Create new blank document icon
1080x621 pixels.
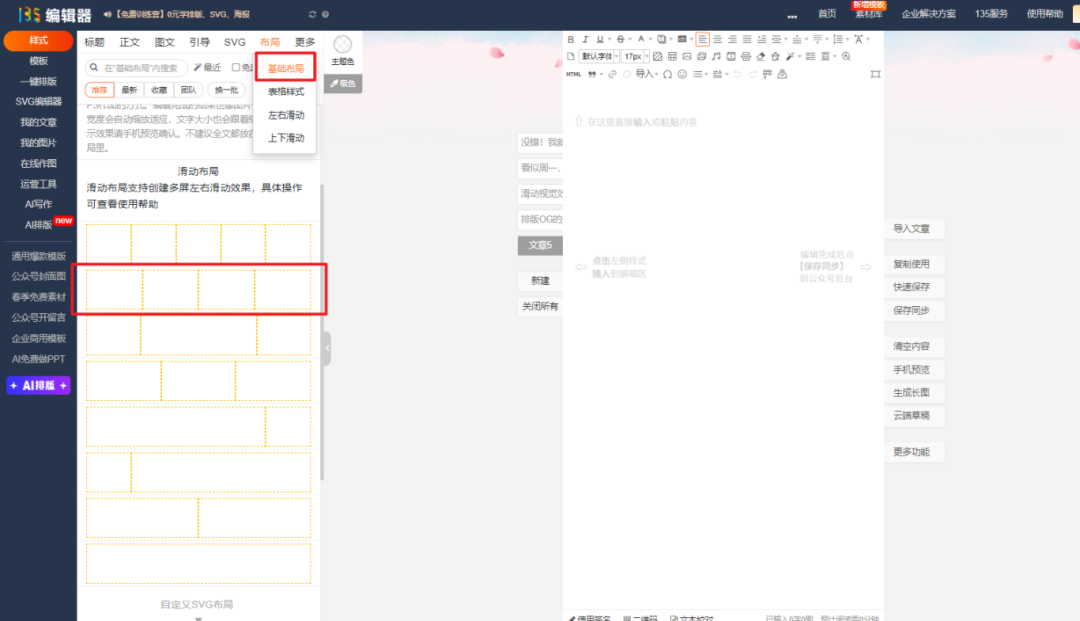pos(570,56)
